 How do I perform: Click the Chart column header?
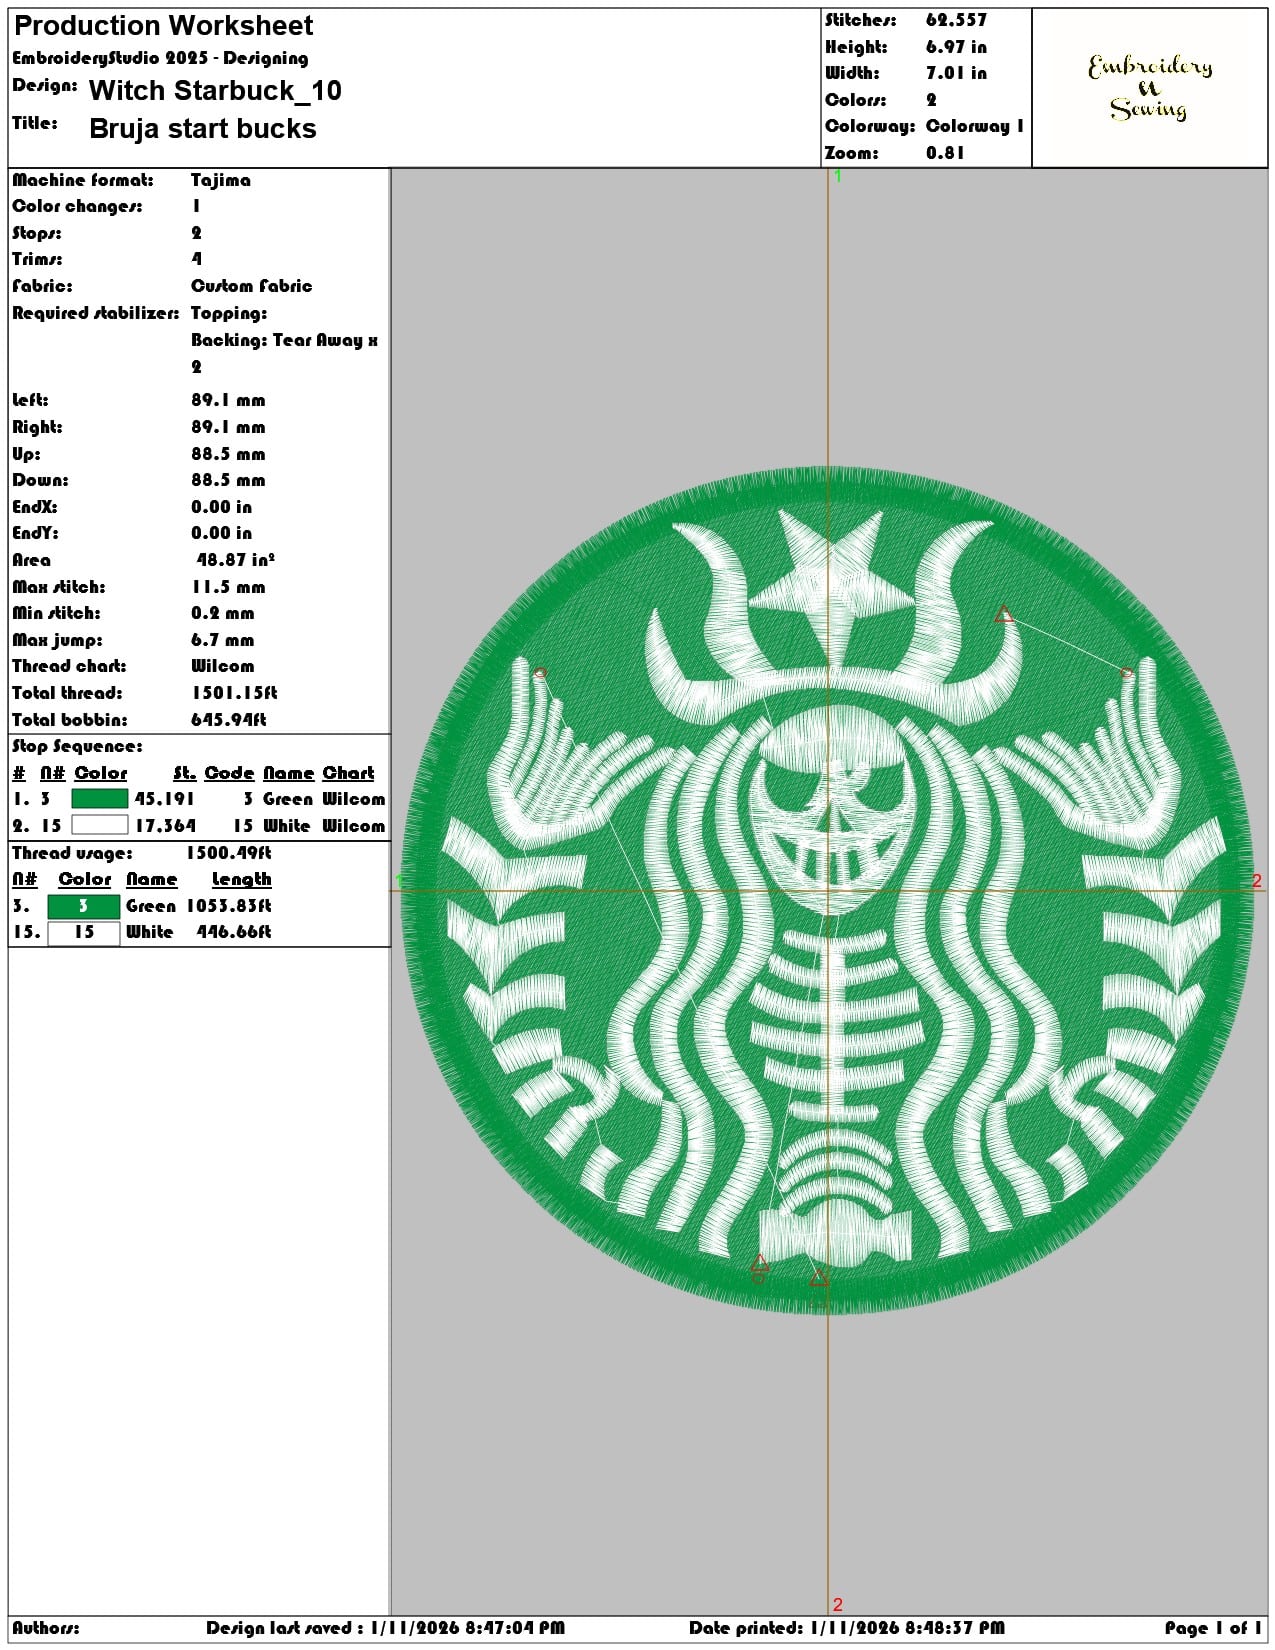[x=348, y=773]
